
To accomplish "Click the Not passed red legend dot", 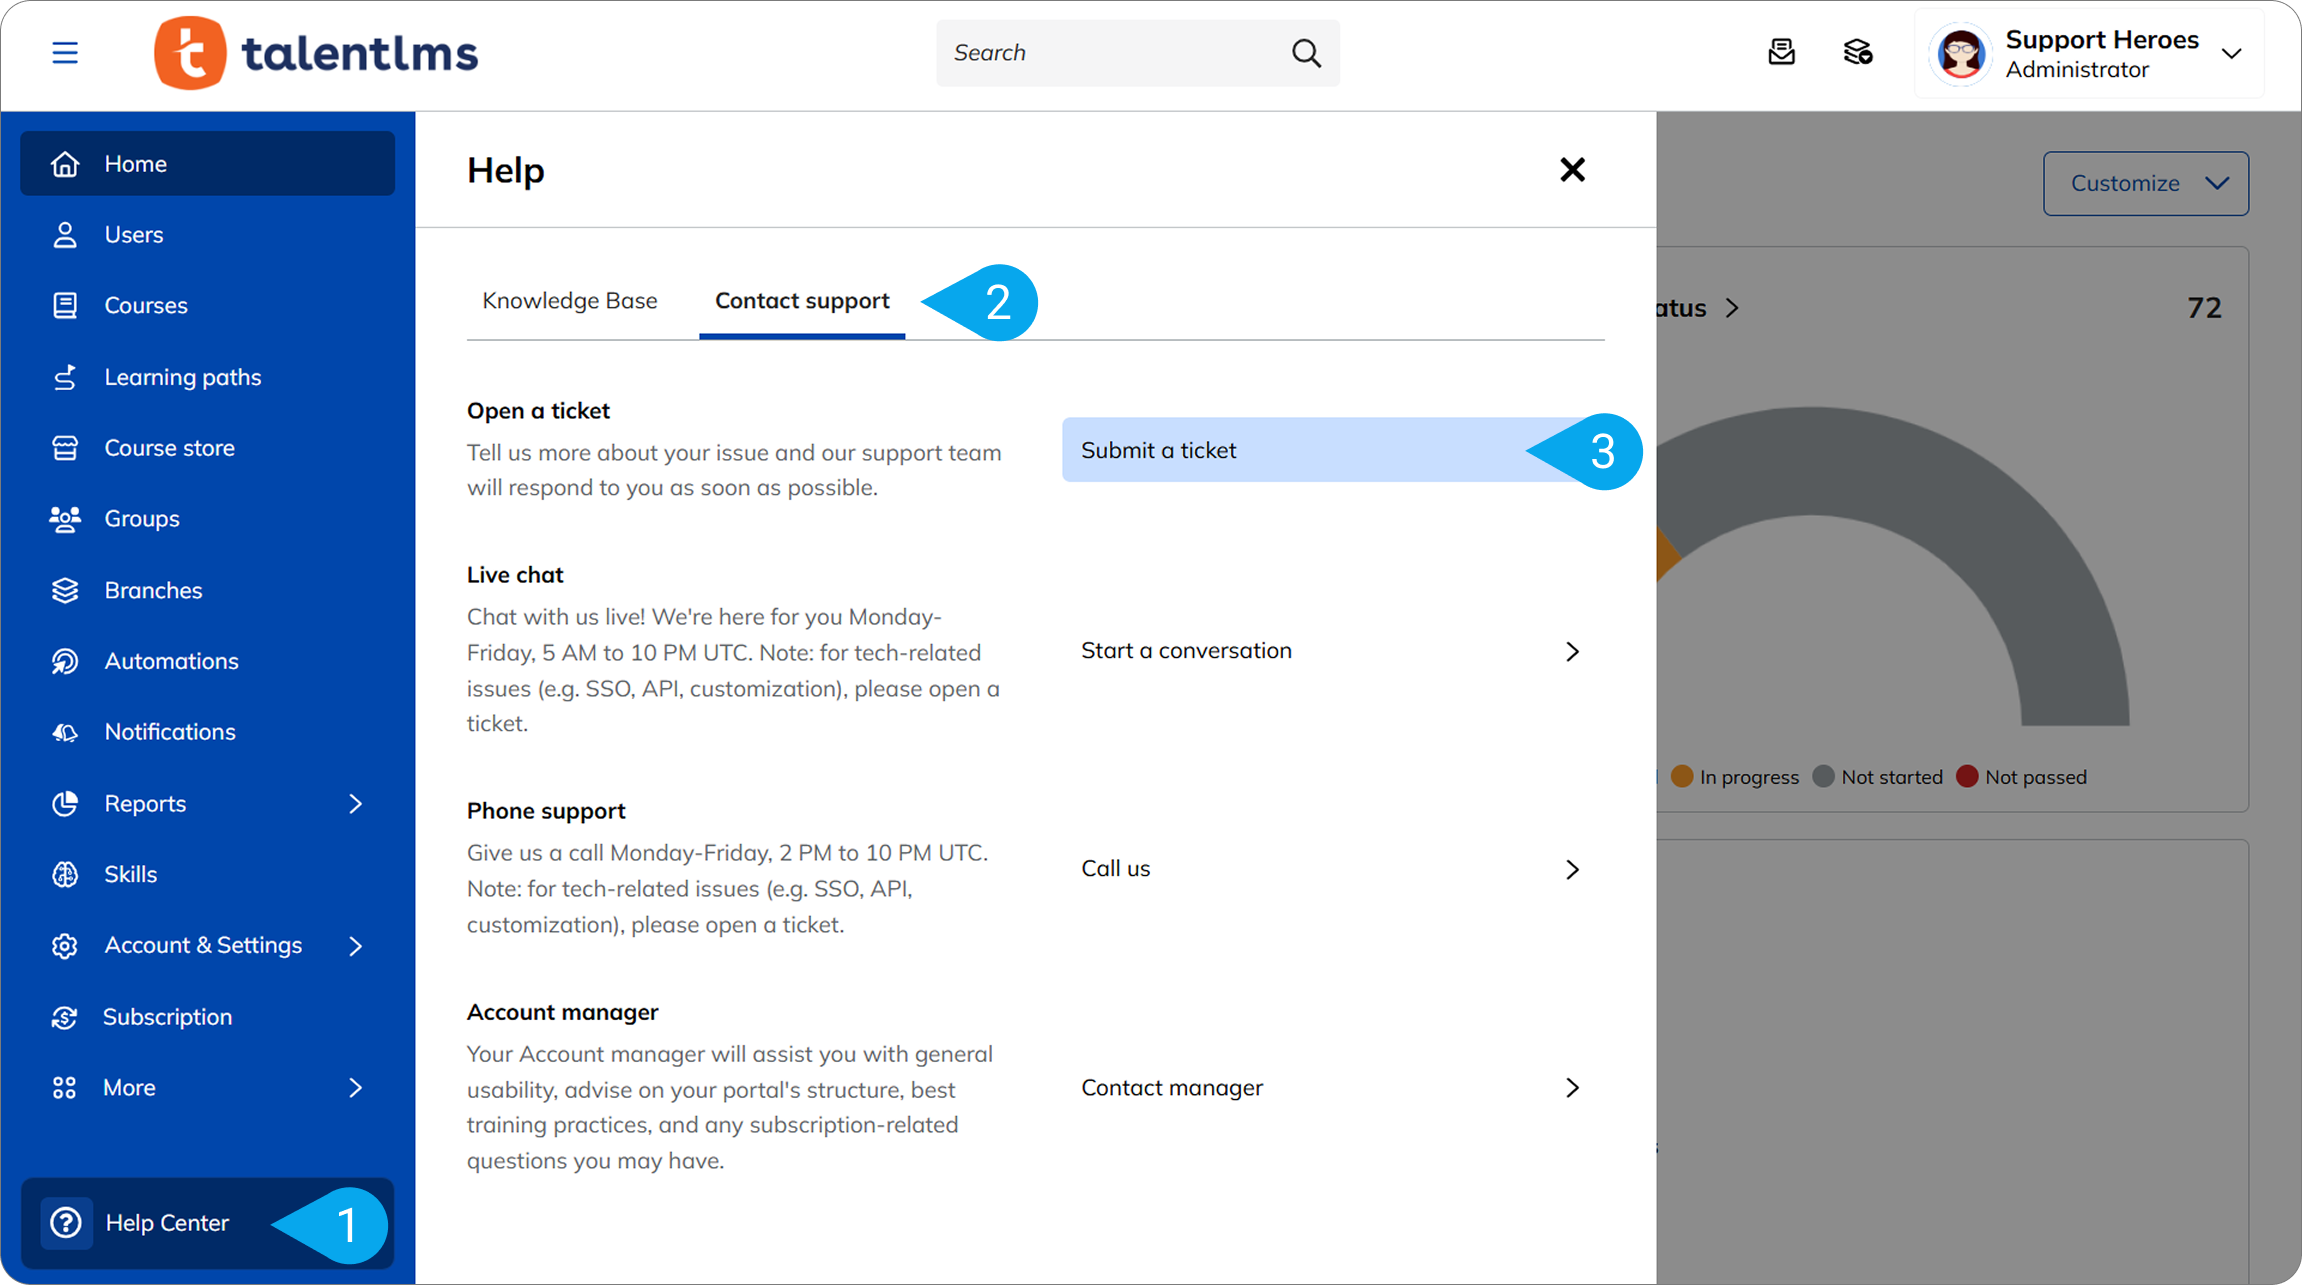I will tap(1966, 777).
